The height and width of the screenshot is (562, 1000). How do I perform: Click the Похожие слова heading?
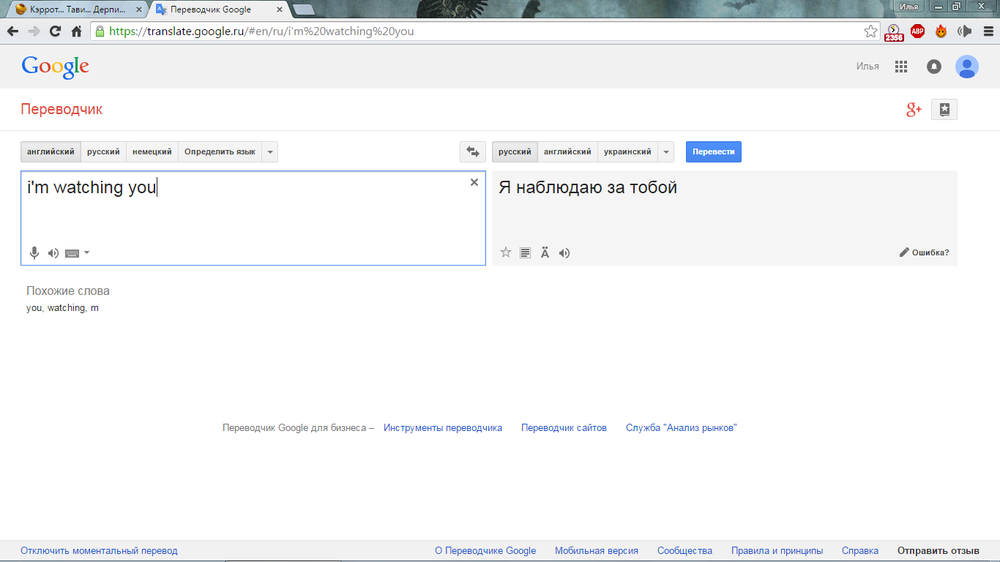tap(68, 291)
